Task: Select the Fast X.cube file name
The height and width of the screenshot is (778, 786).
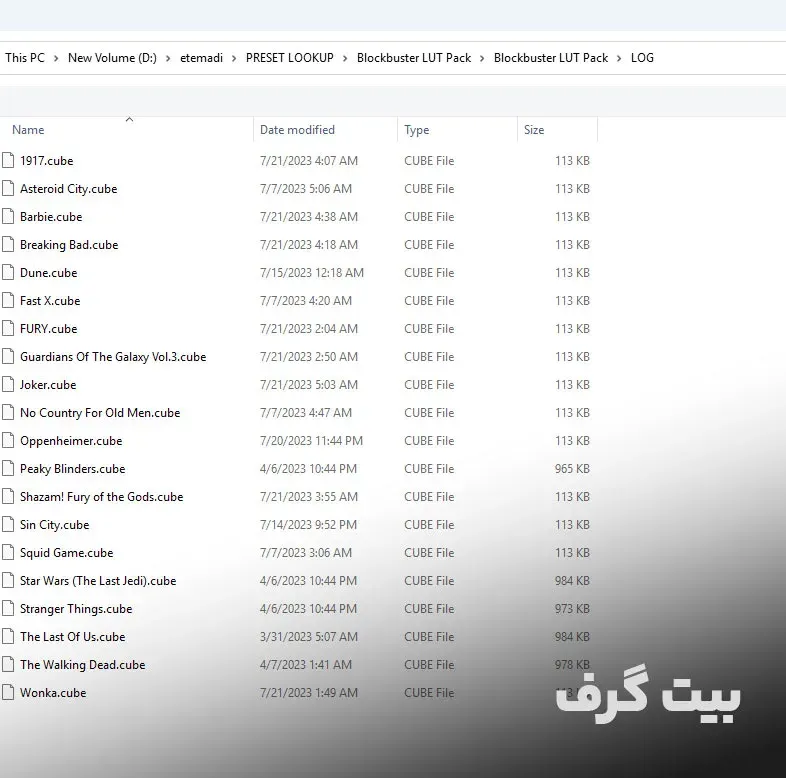Action: [50, 301]
